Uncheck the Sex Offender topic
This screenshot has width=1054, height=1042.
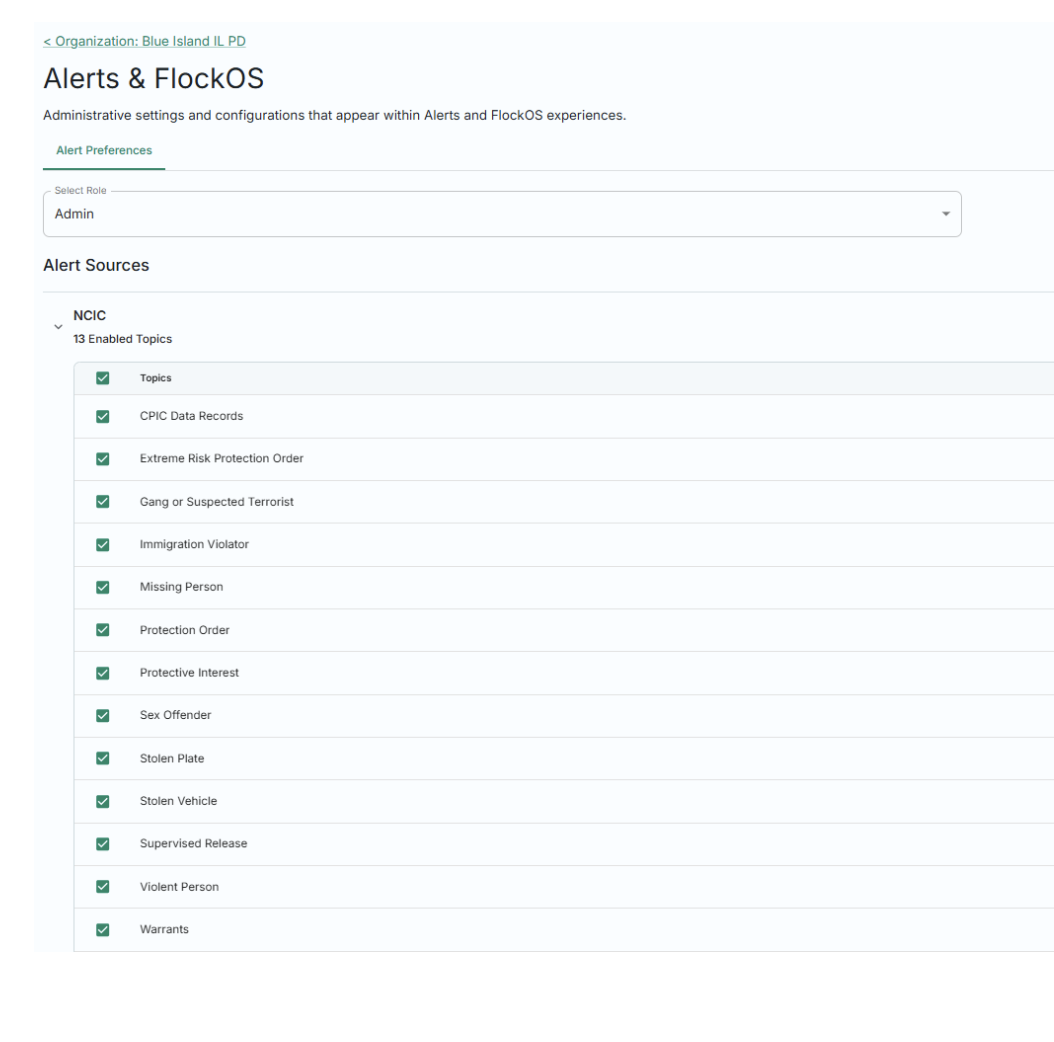[103, 716]
